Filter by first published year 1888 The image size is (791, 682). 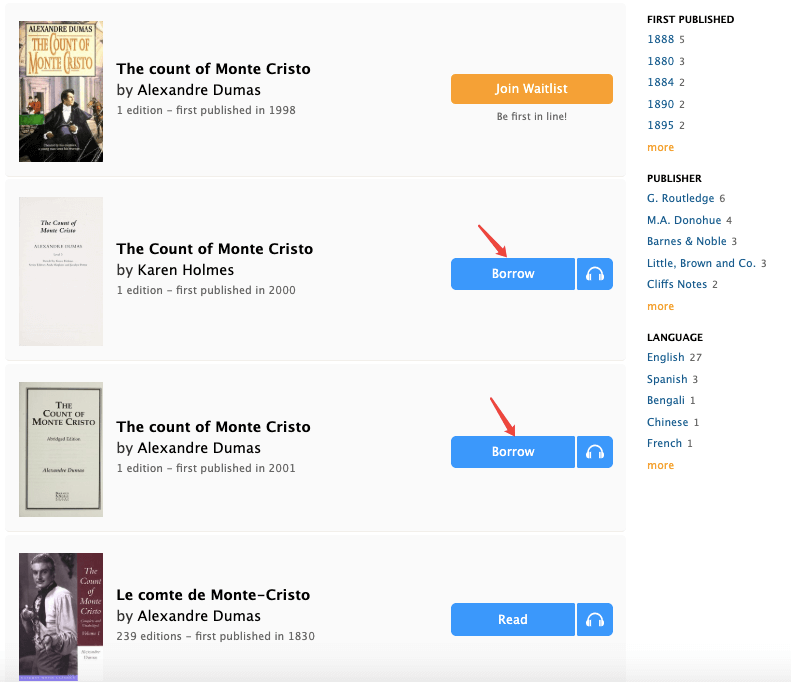click(660, 40)
